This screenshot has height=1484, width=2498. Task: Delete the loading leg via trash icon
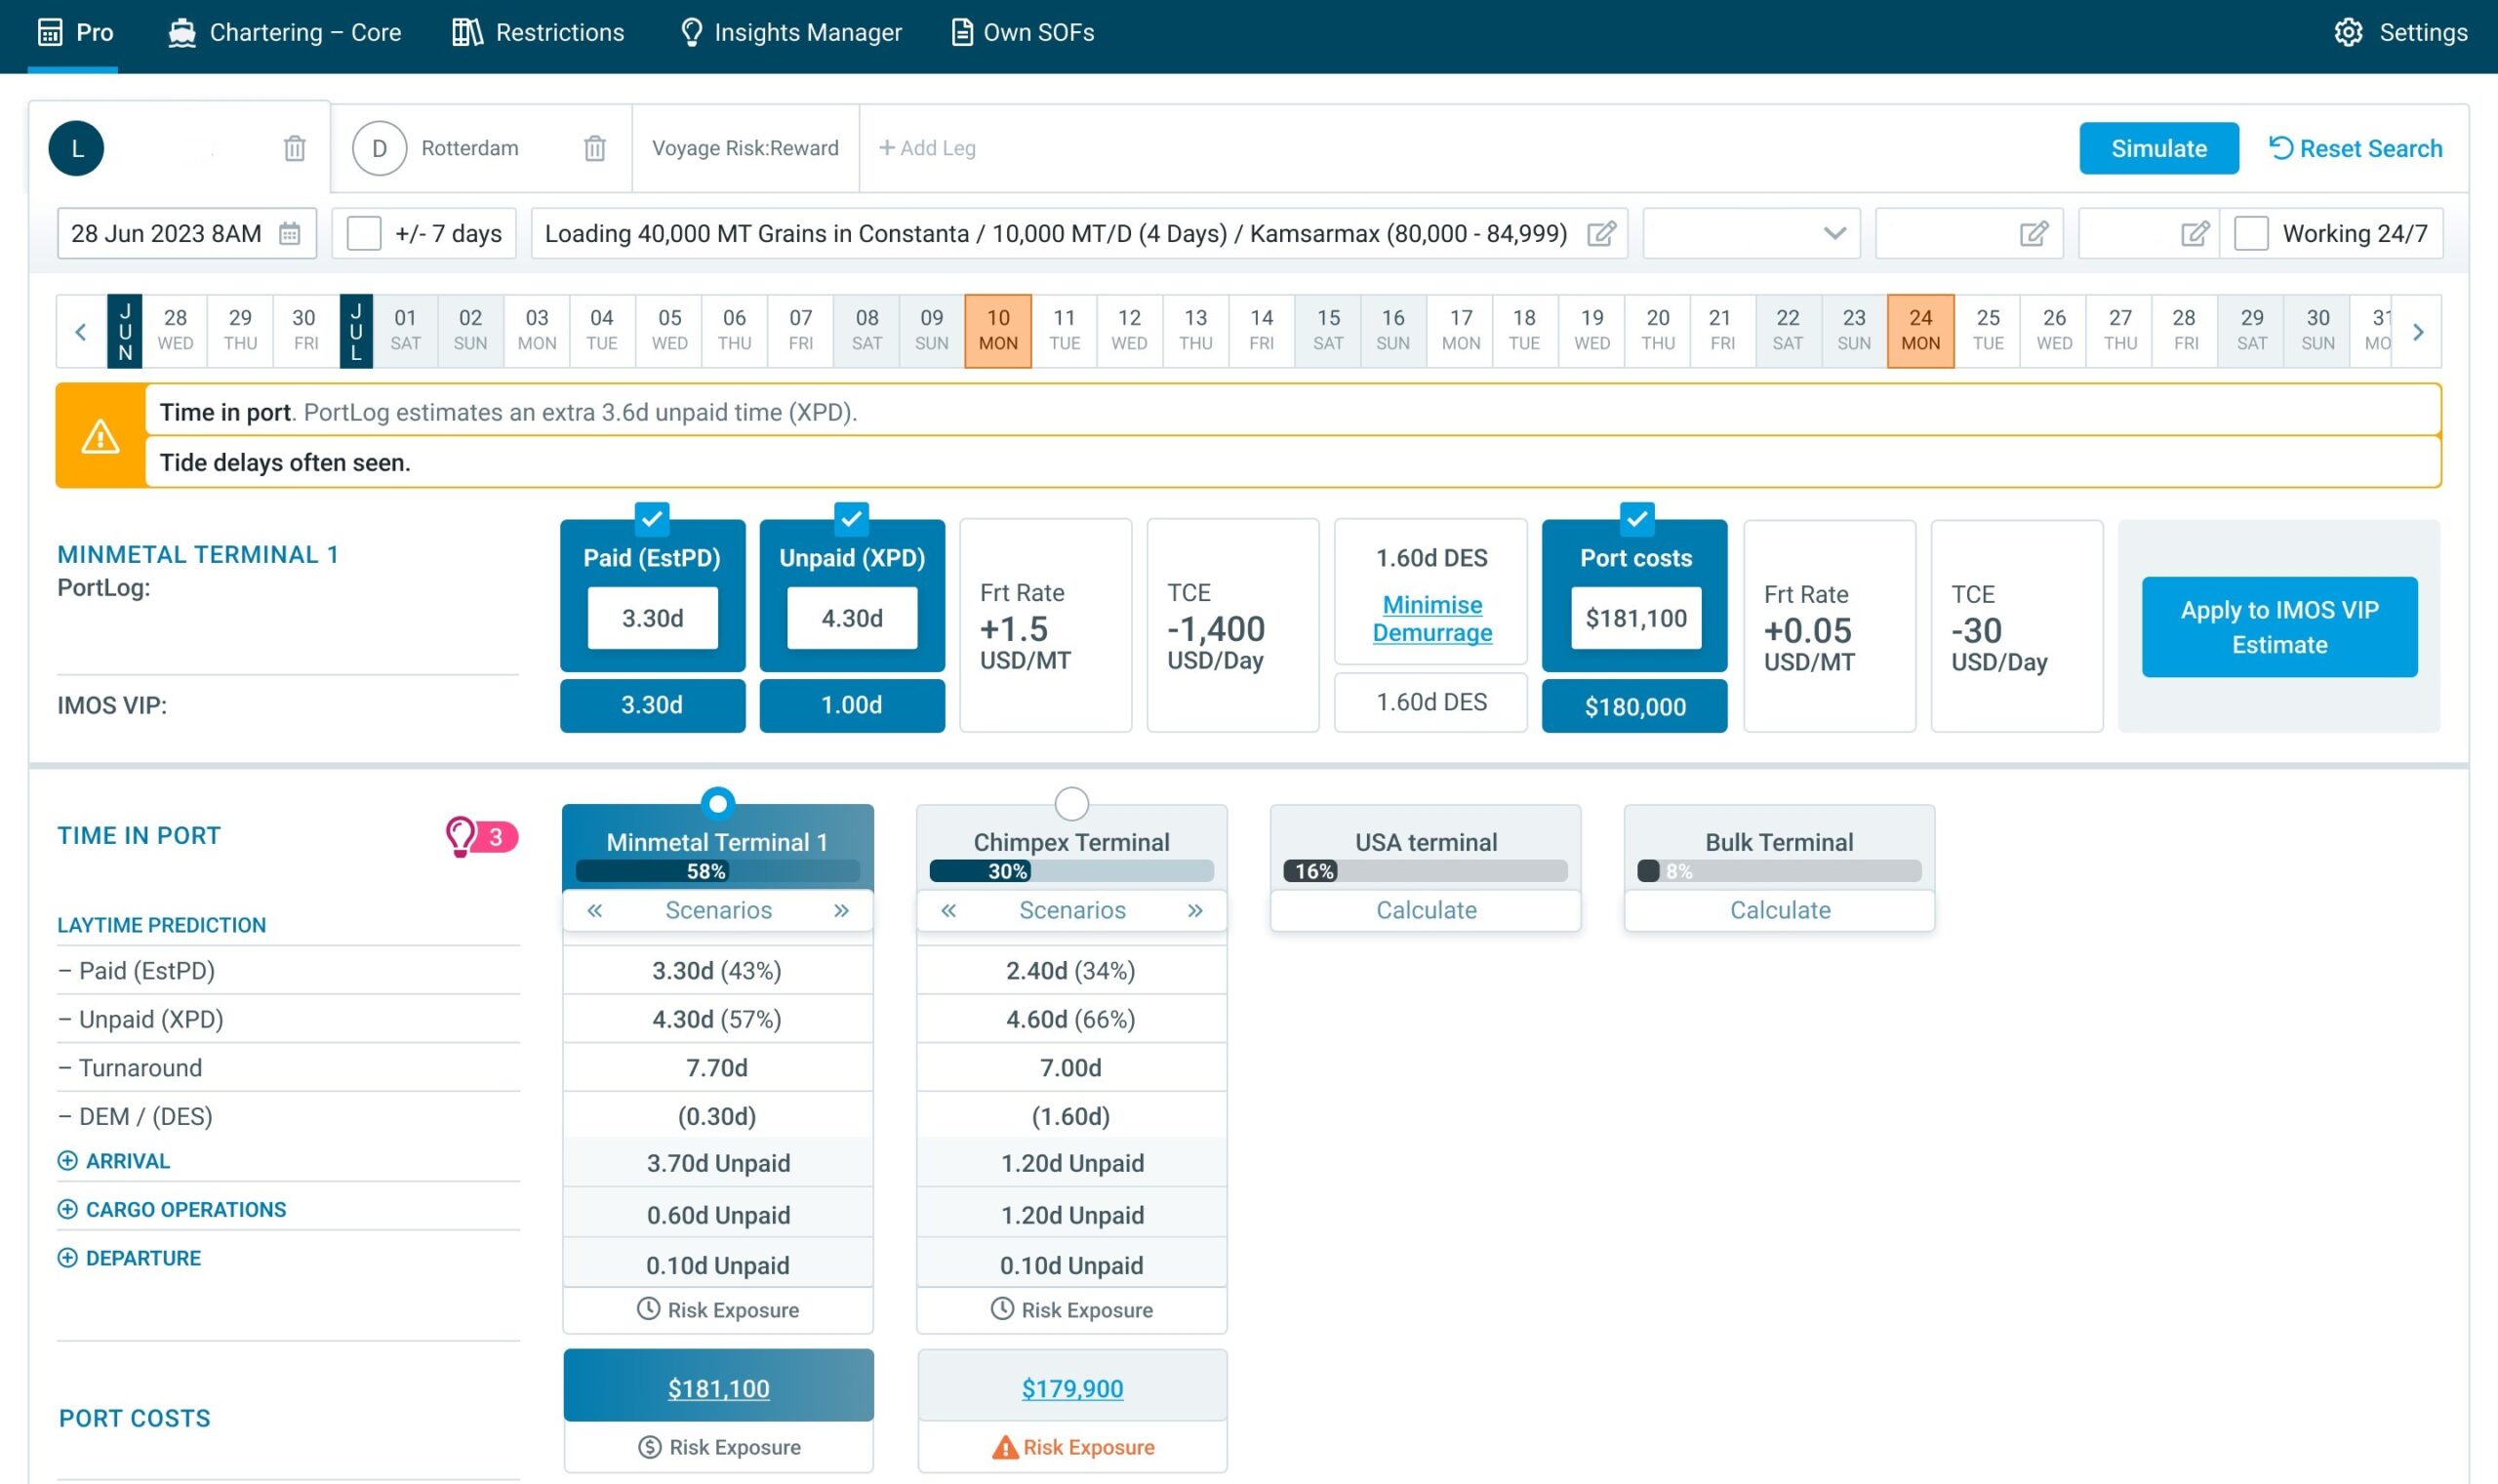294,148
